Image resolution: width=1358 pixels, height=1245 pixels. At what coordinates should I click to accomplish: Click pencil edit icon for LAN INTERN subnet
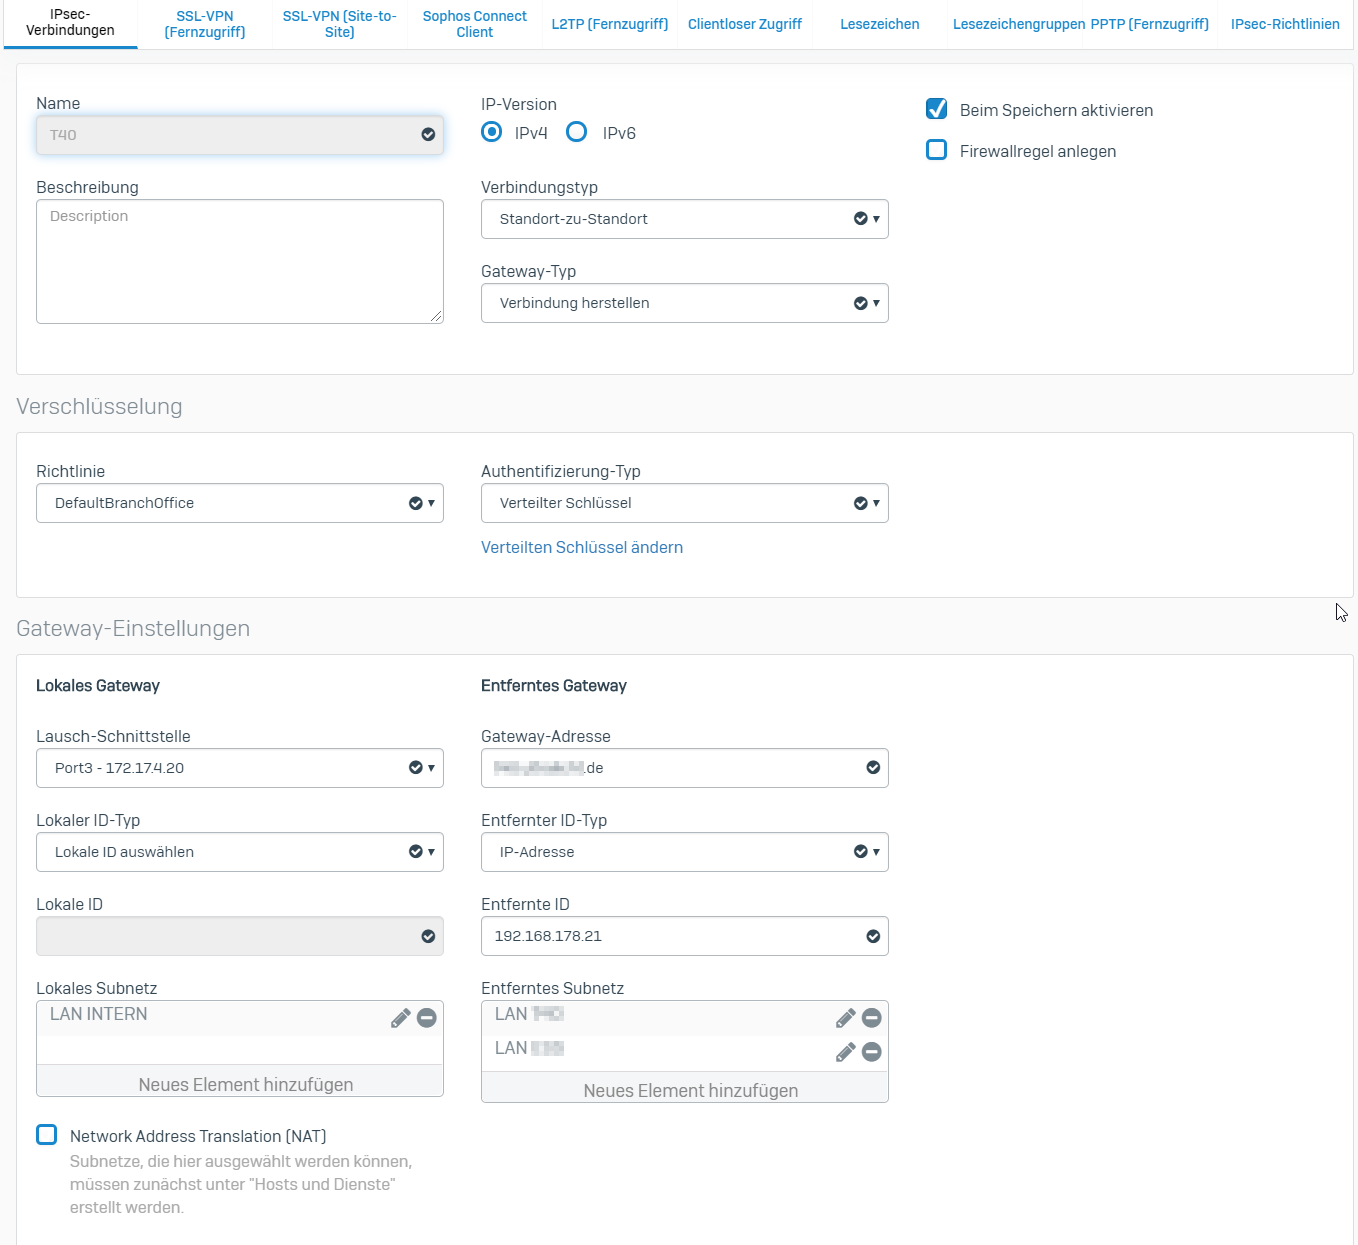400,1018
